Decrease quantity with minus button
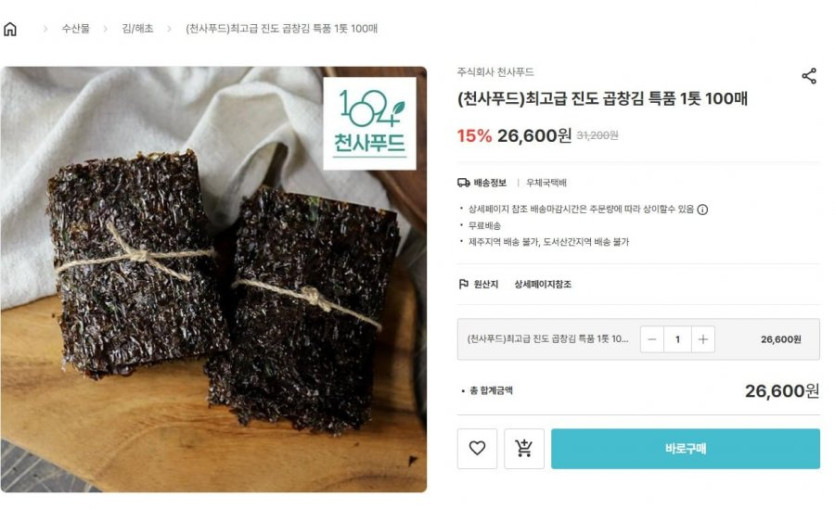The height and width of the screenshot is (510, 835). tap(652, 339)
